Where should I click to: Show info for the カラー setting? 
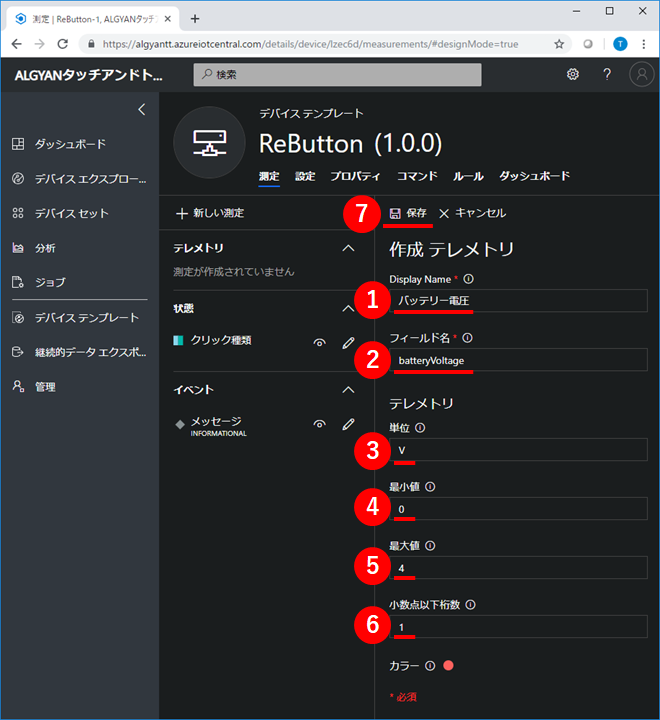pyautogui.click(x=430, y=666)
